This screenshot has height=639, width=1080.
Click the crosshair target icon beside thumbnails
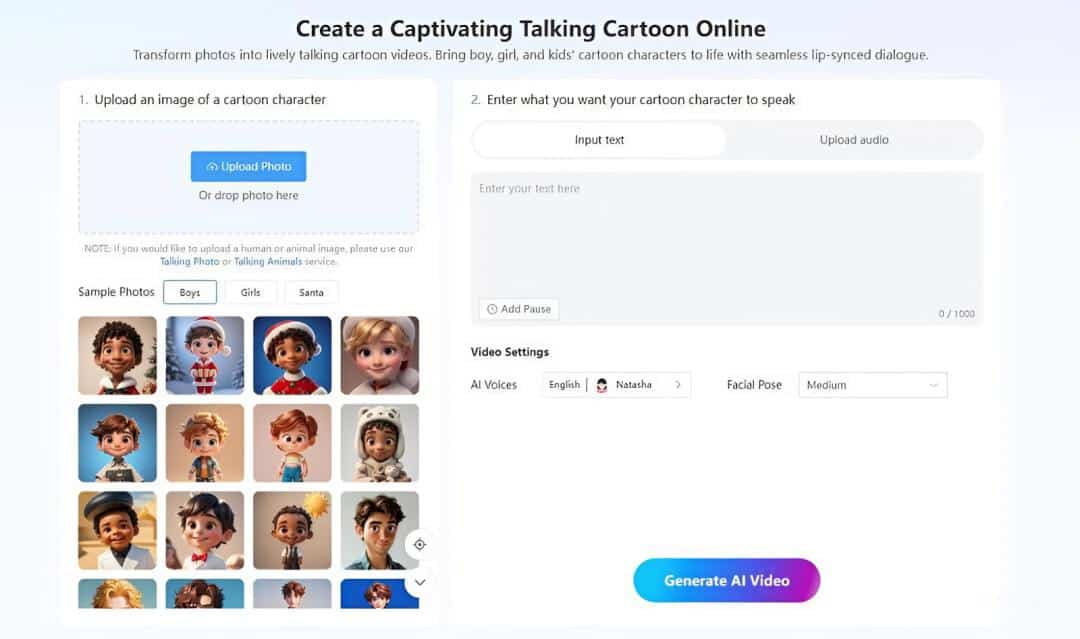click(x=420, y=544)
